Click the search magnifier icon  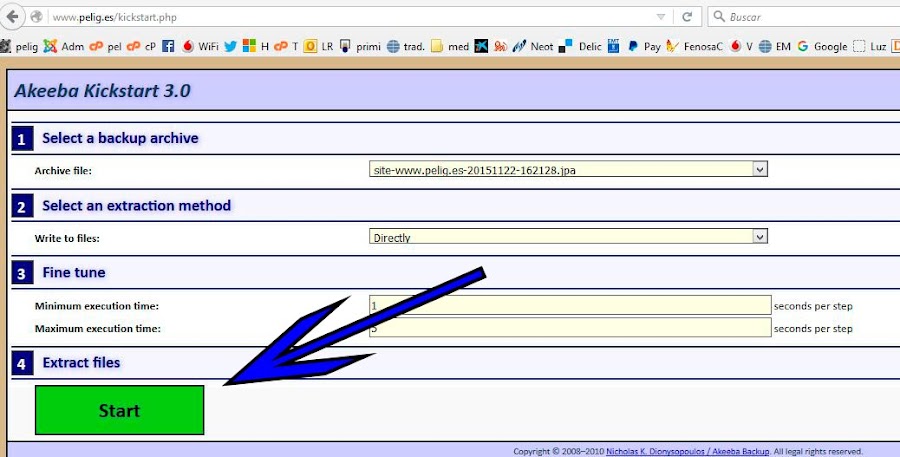719,17
